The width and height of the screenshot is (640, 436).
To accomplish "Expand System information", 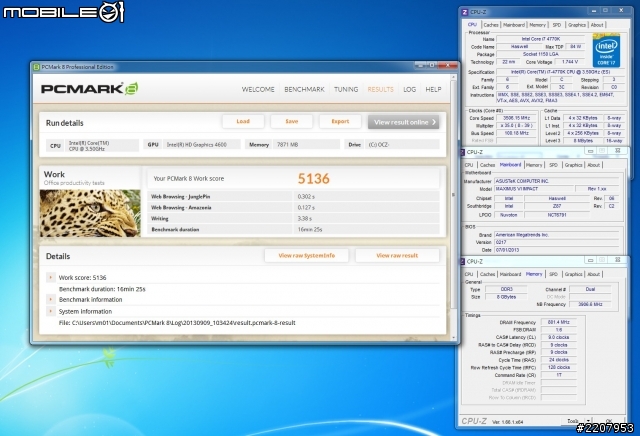I will [51, 311].
